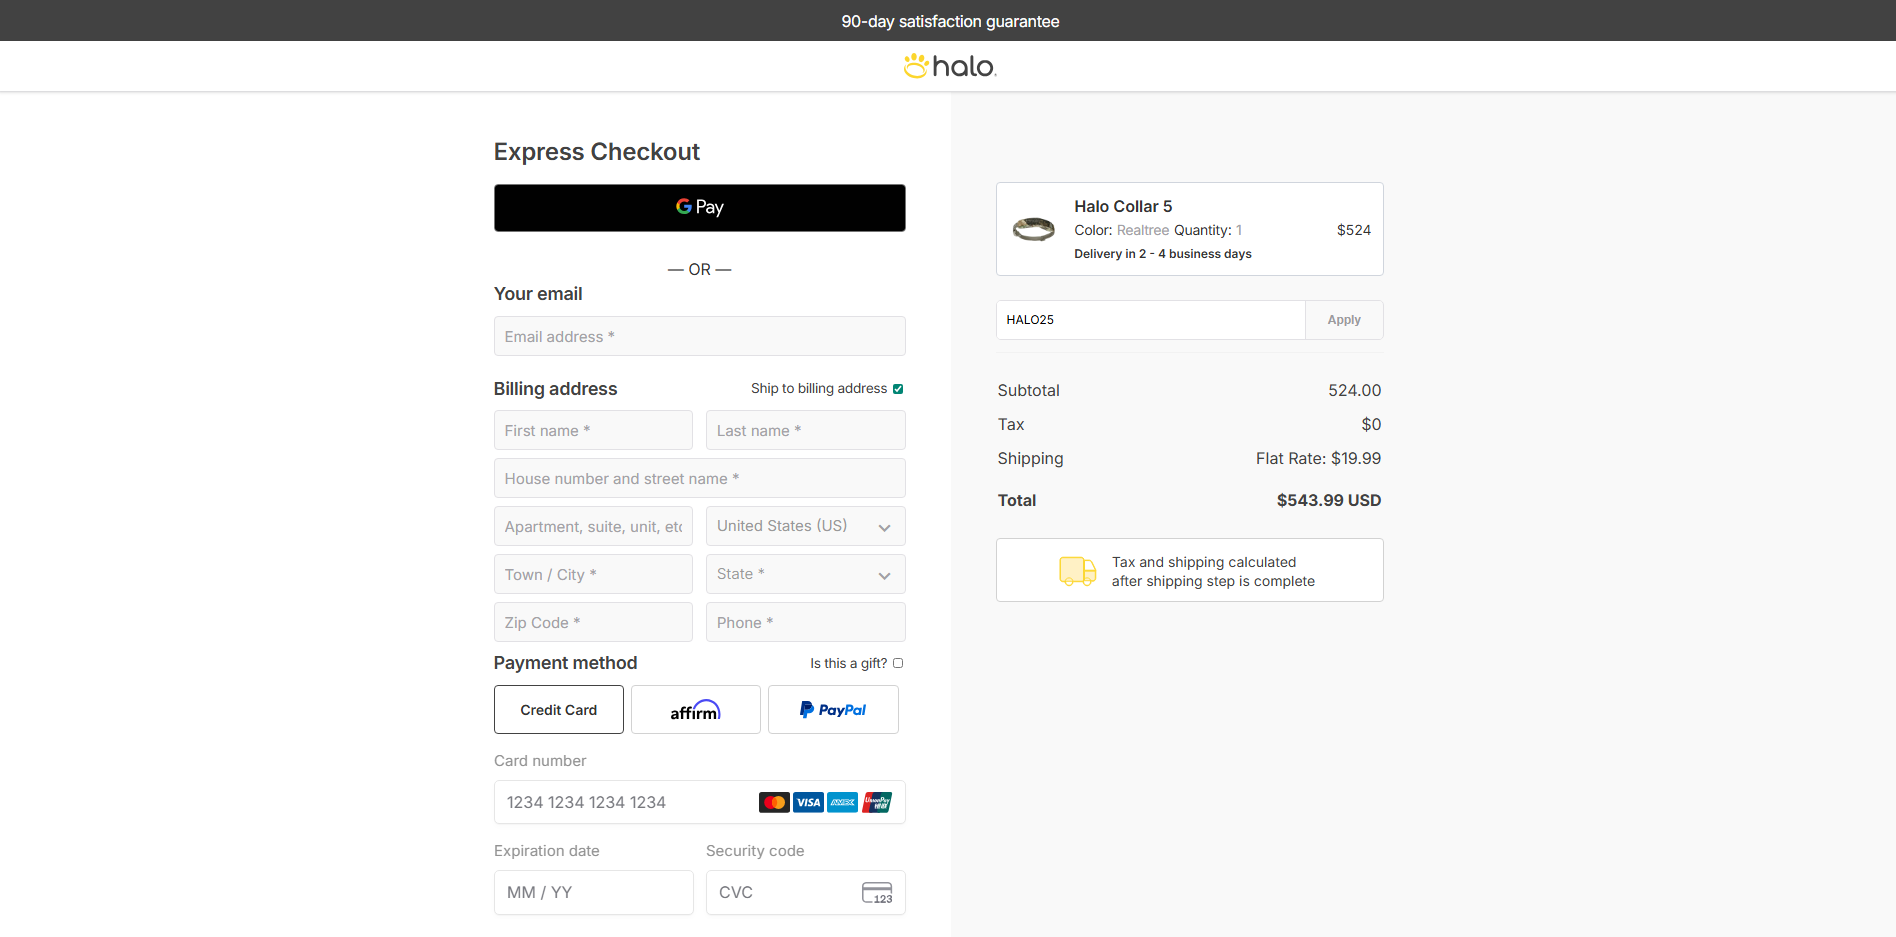Click the Mastercard icon in card field
The image size is (1896, 937).
pos(774,802)
